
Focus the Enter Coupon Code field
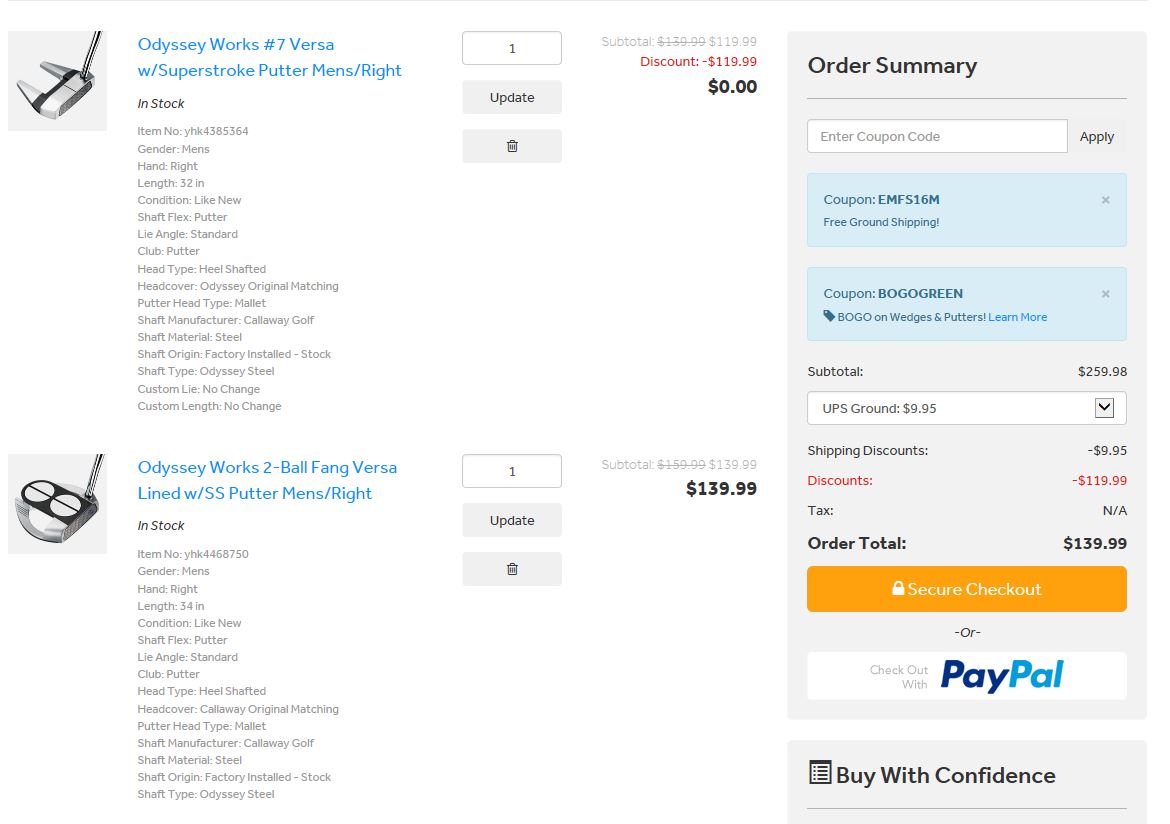(x=937, y=137)
